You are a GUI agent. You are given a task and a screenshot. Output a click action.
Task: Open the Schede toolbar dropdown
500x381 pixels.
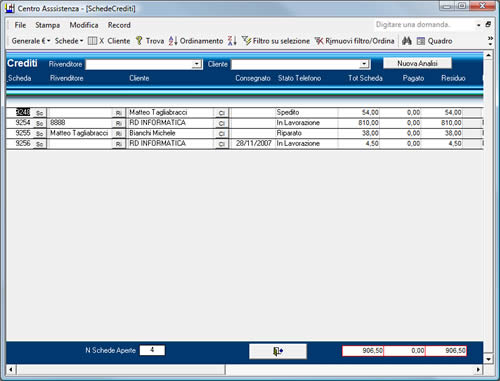click(69, 41)
